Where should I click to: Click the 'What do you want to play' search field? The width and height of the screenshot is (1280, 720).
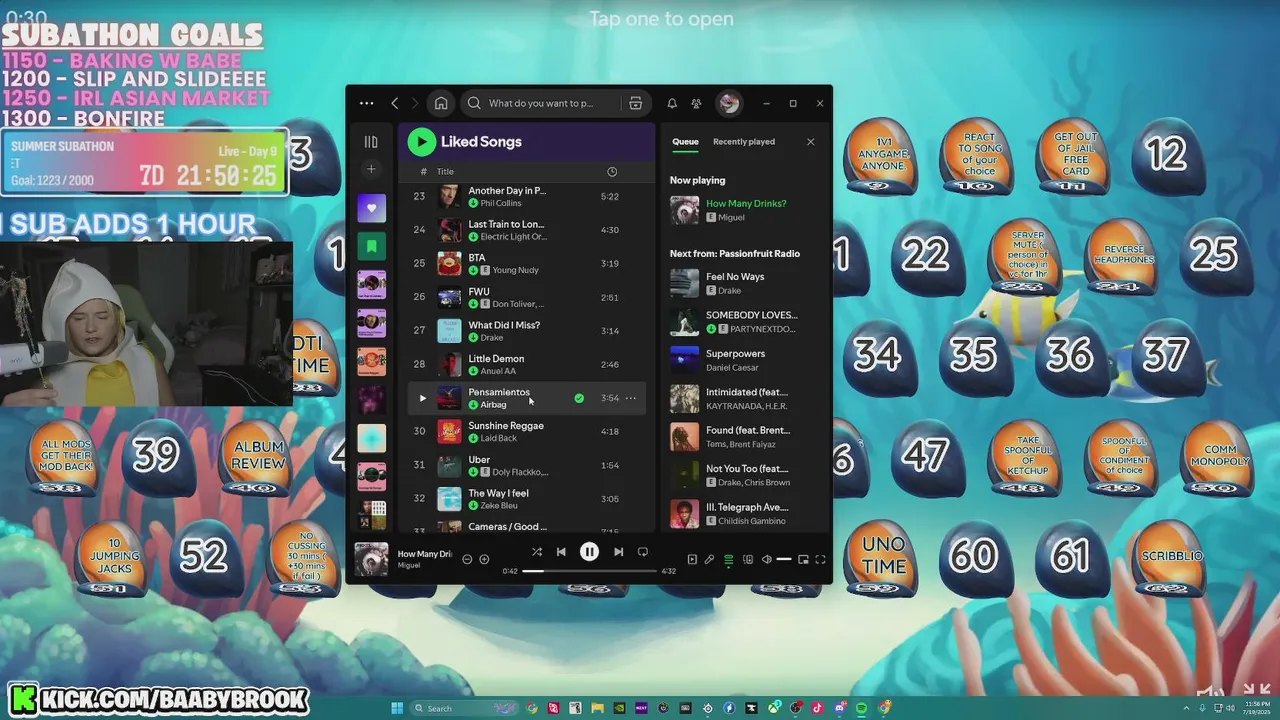[540, 103]
